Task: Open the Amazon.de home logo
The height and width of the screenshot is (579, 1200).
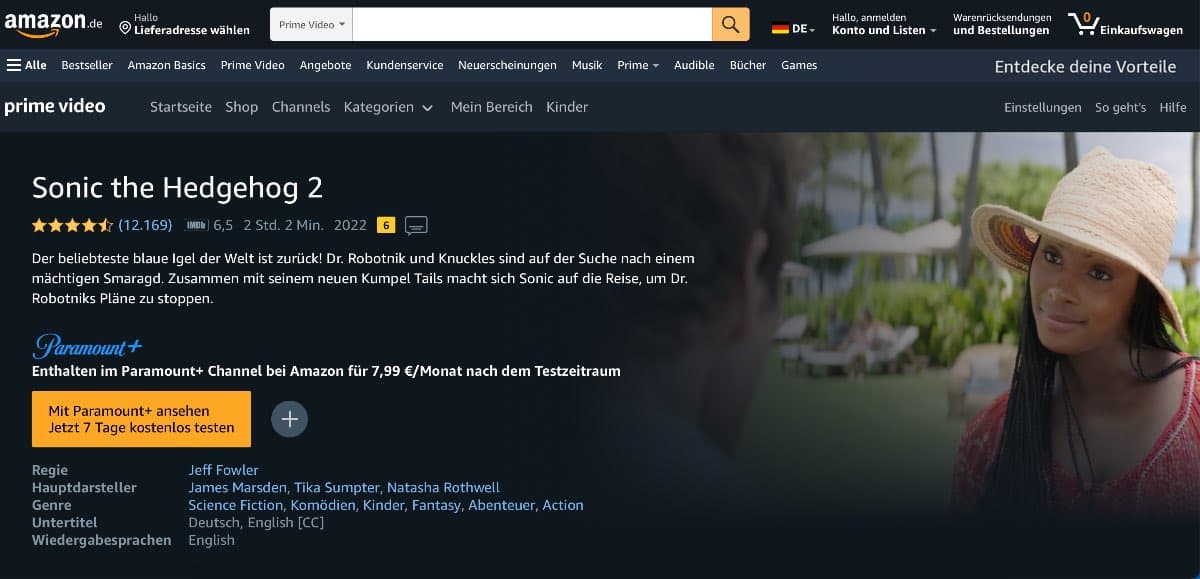Action: [51, 24]
